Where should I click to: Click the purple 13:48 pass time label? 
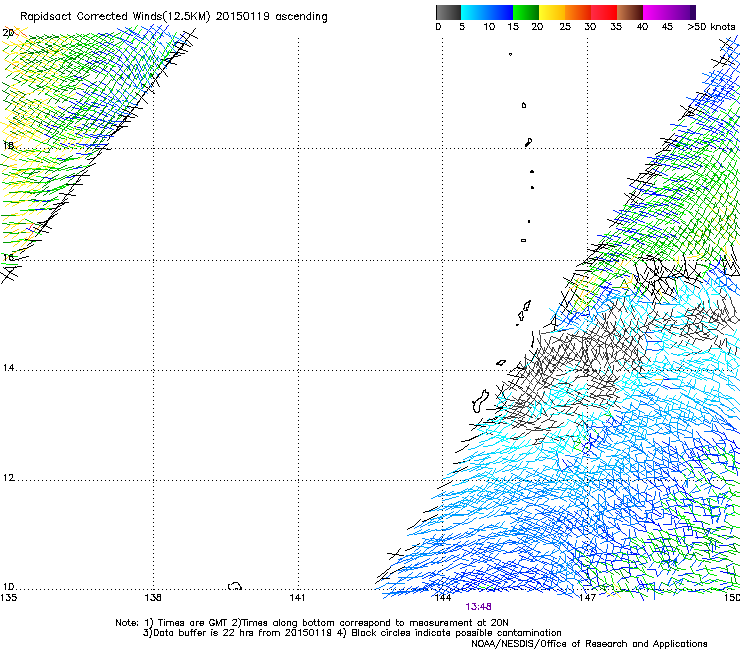(478, 607)
